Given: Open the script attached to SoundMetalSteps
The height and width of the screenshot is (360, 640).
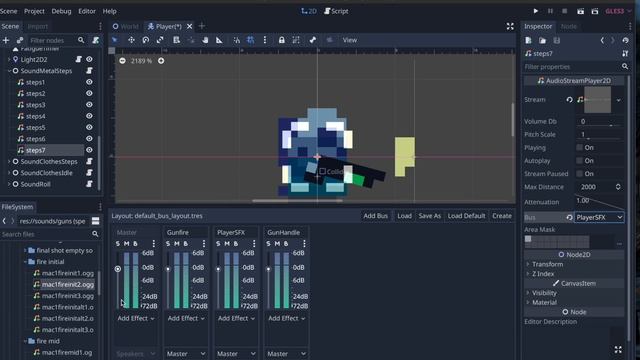Looking at the screenshot, I should coord(89,71).
